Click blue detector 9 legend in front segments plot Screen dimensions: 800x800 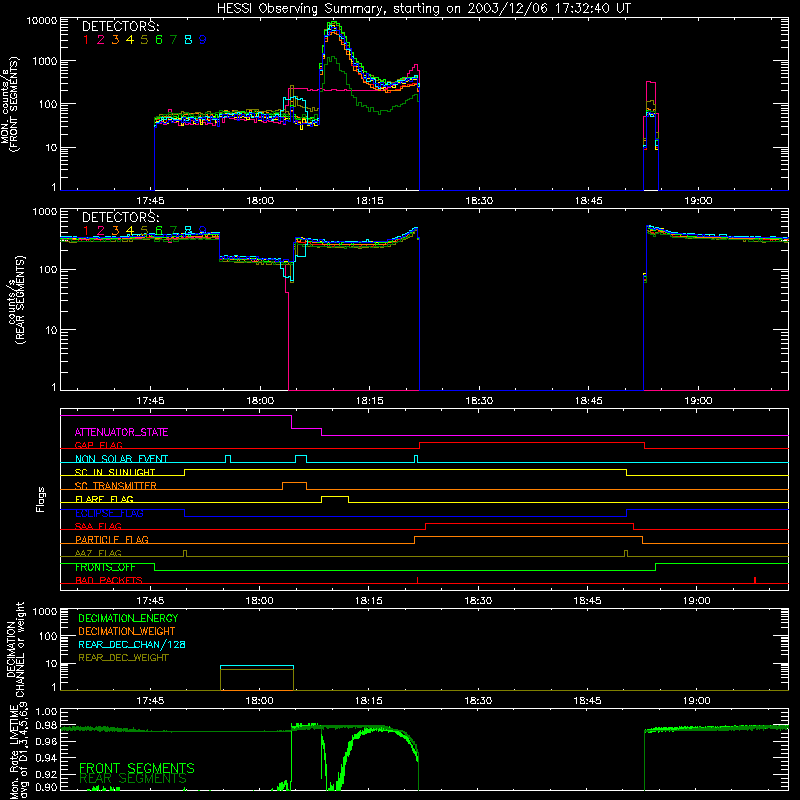(x=203, y=40)
